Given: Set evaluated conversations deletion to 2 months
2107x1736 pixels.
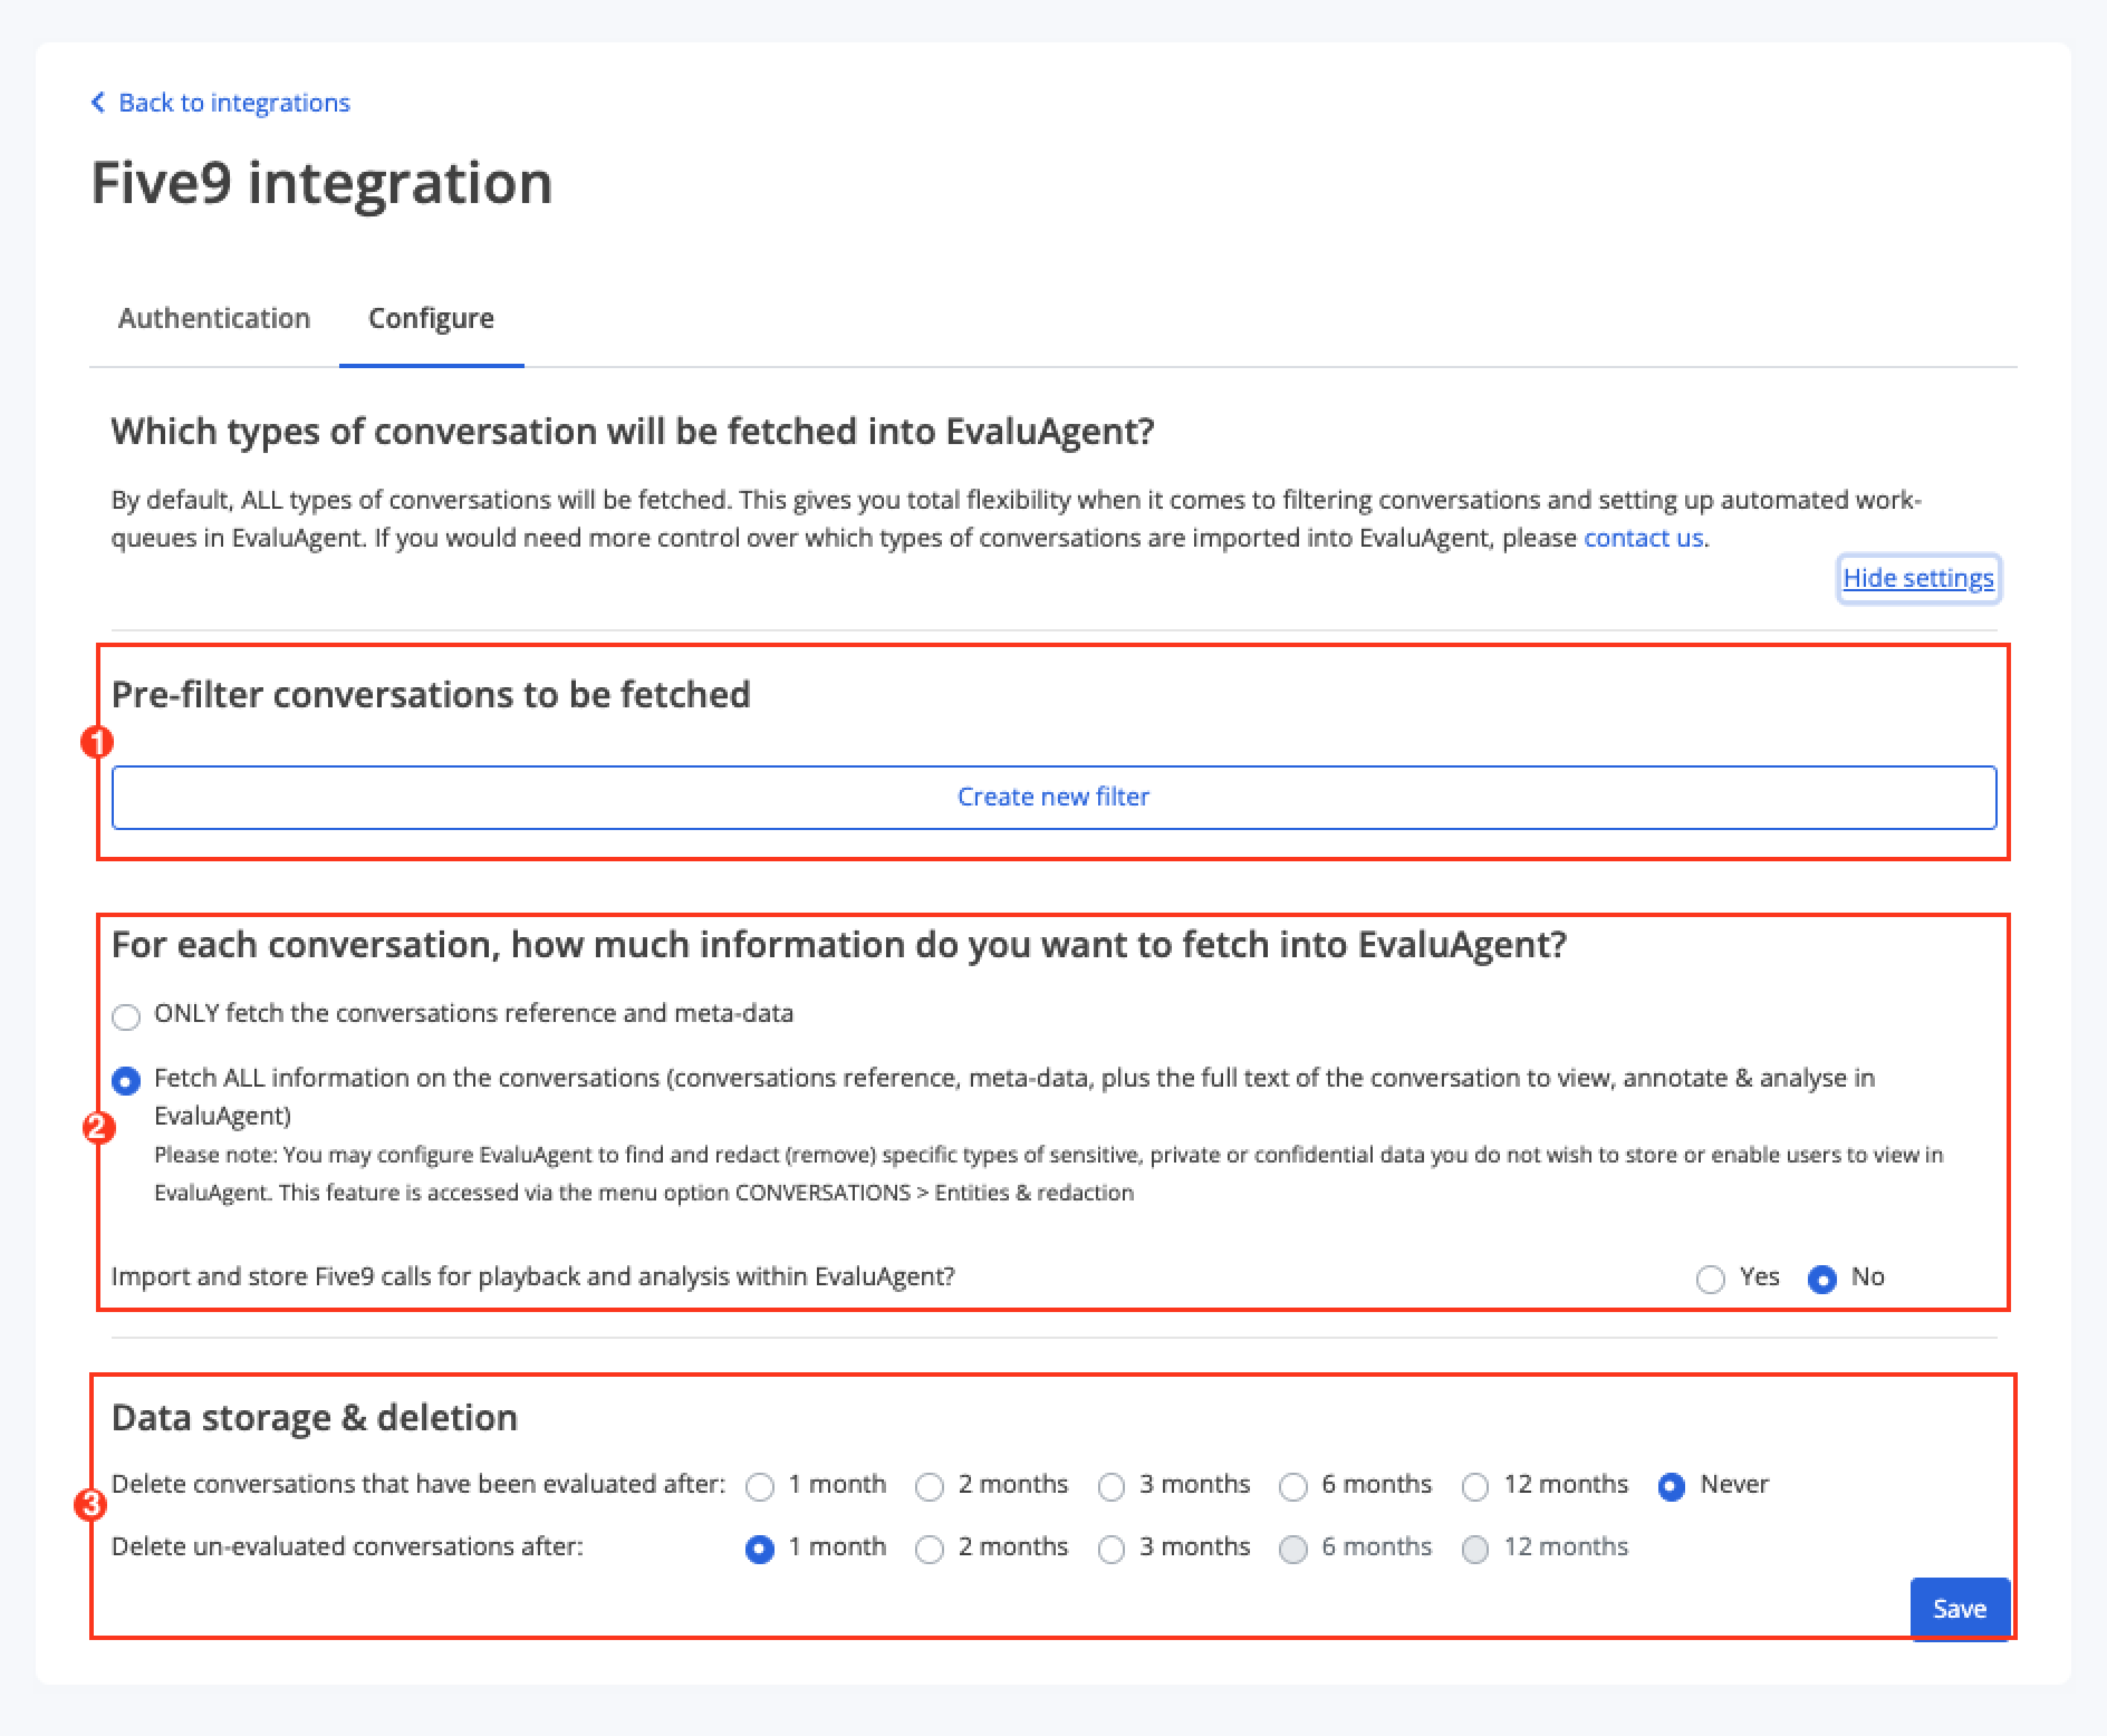Looking at the screenshot, I should point(930,1487).
